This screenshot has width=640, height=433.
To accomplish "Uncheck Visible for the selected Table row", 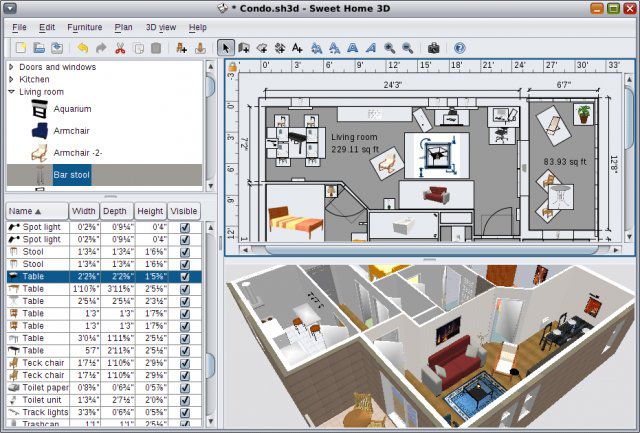I will (x=184, y=276).
